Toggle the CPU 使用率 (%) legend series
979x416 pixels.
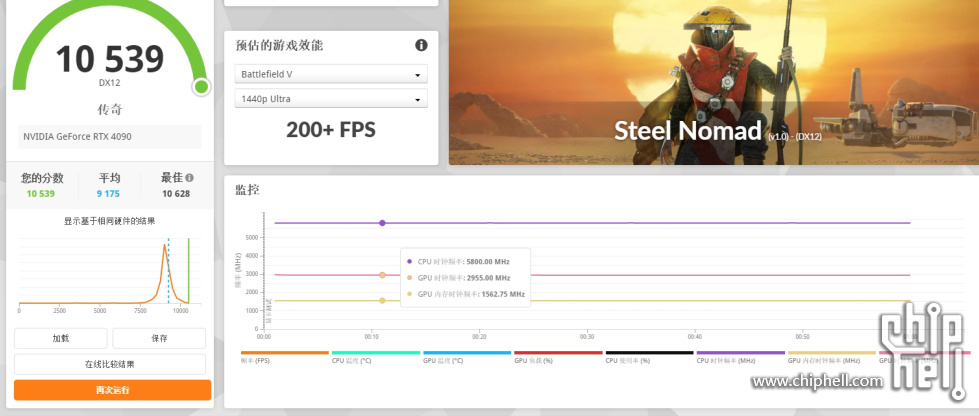pos(649,357)
